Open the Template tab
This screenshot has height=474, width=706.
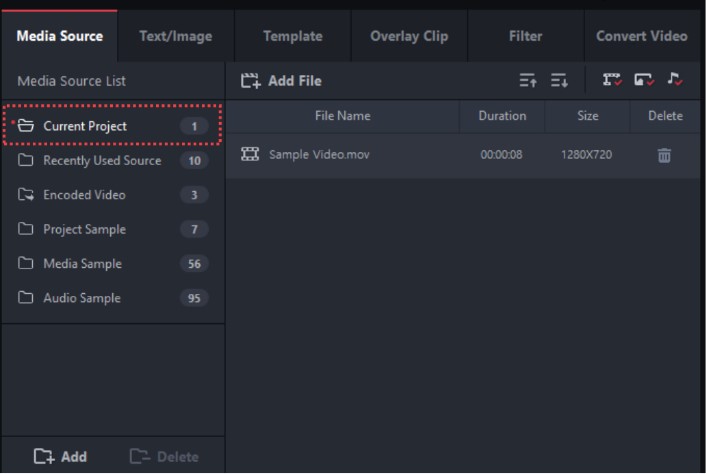tap(292, 36)
